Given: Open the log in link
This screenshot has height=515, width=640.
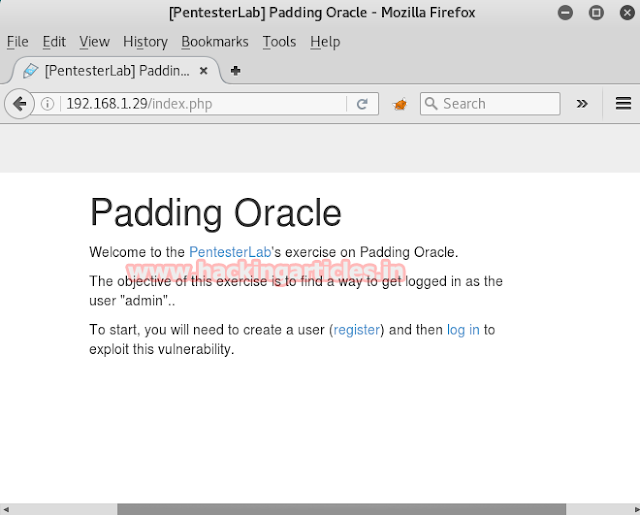Looking at the screenshot, I should point(463,330).
